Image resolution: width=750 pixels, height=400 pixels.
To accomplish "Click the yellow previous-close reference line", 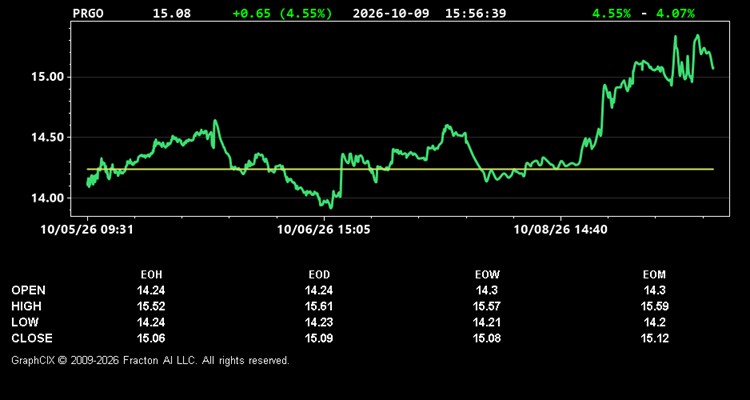I will coord(400,169).
